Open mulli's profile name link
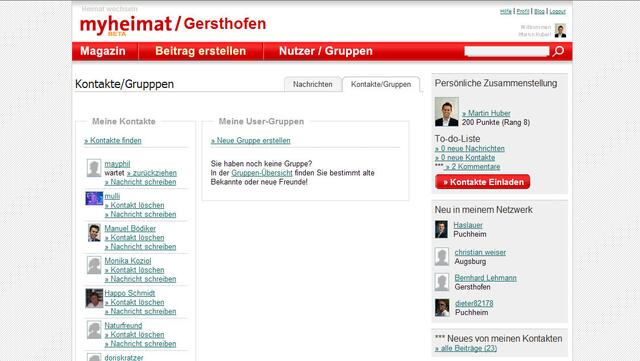 (112, 196)
